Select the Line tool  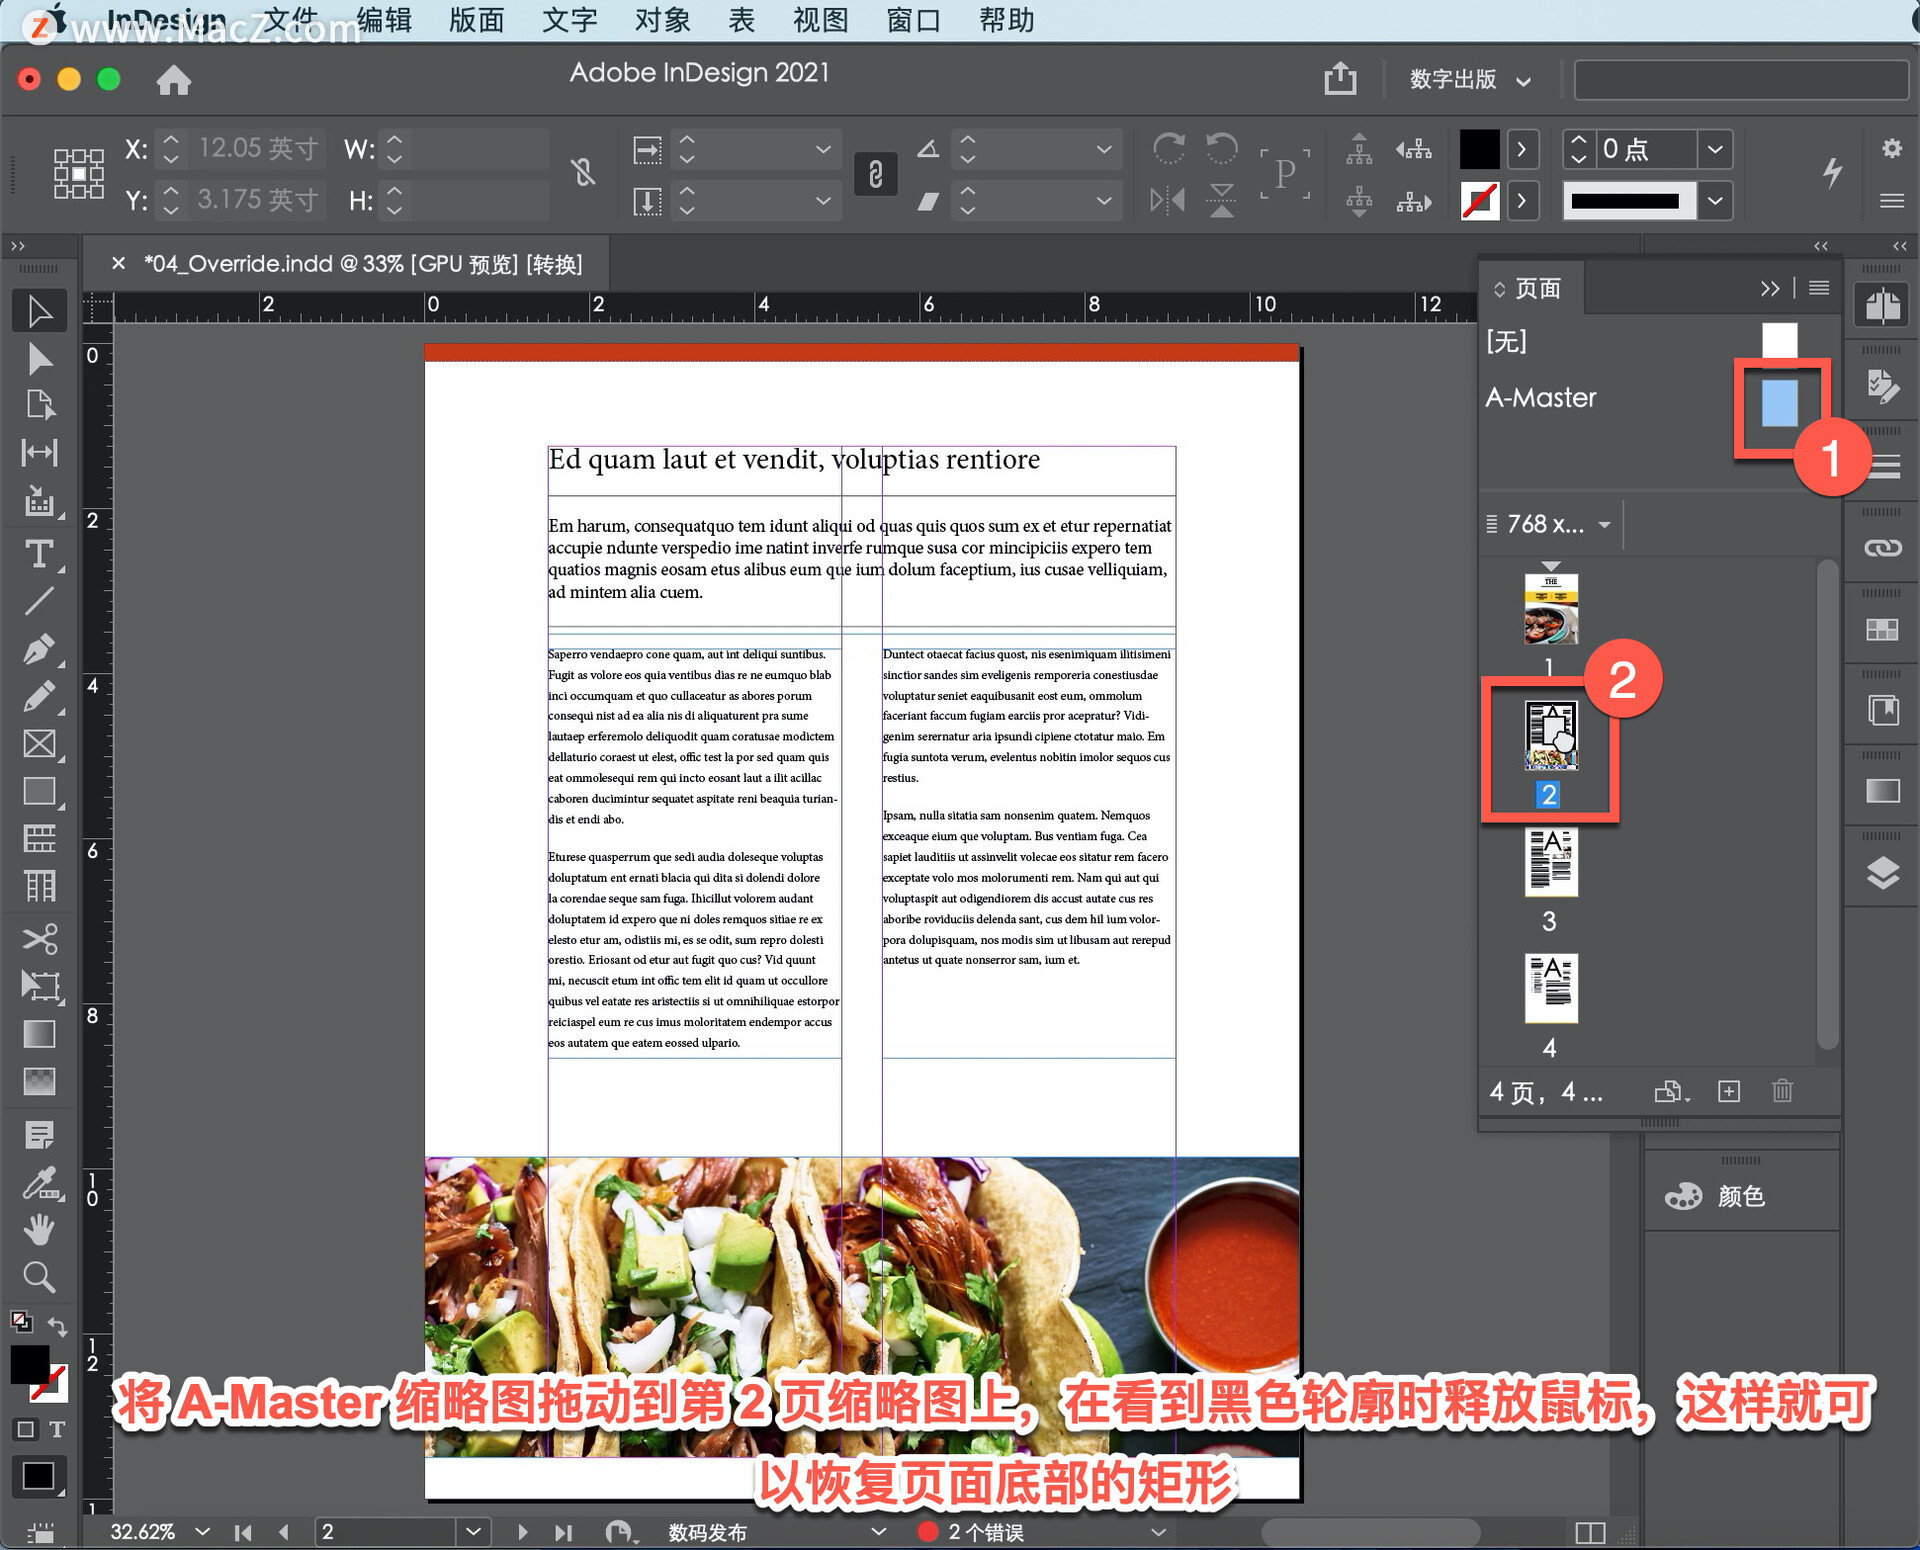[x=39, y=601]
